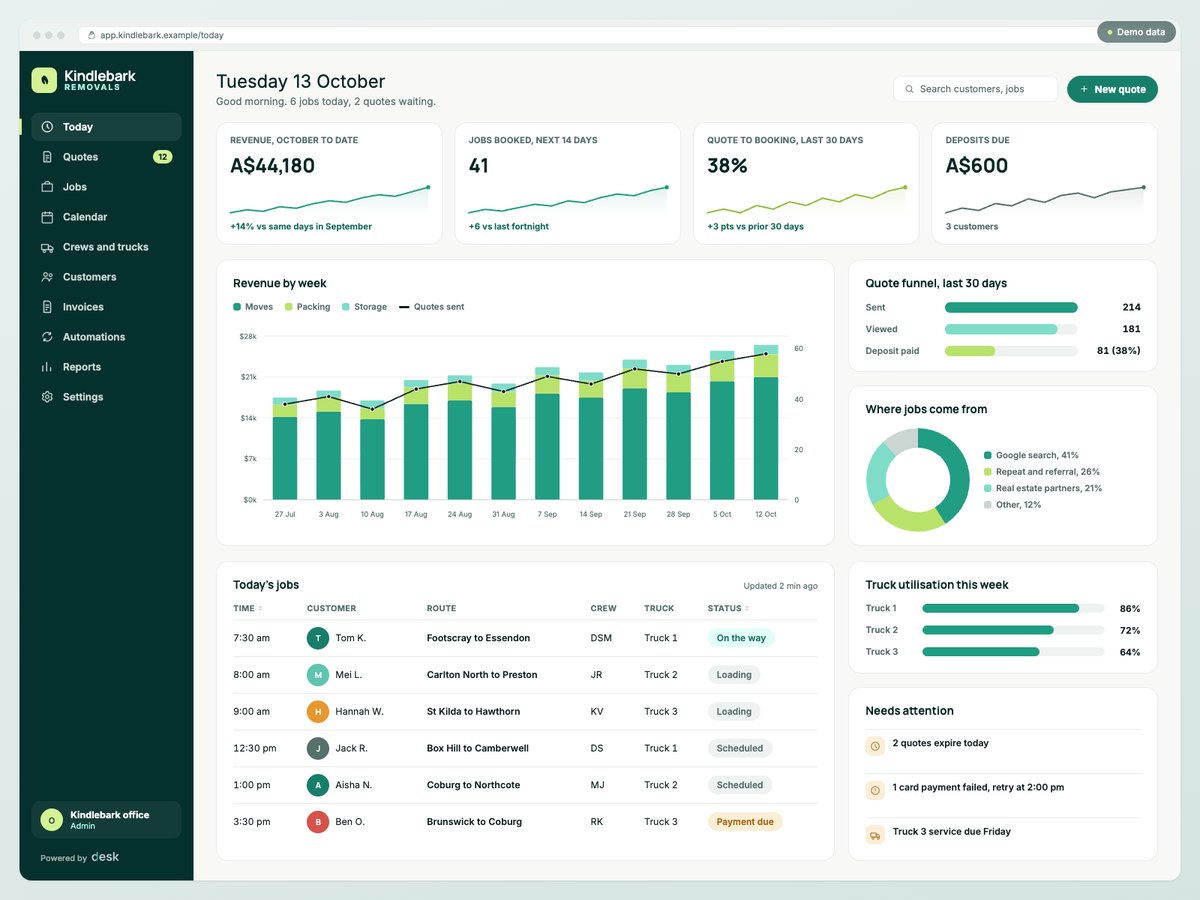
Task: Click the 12 badge on Quotes
Action: pyautogui.click(x=162, y=157)
